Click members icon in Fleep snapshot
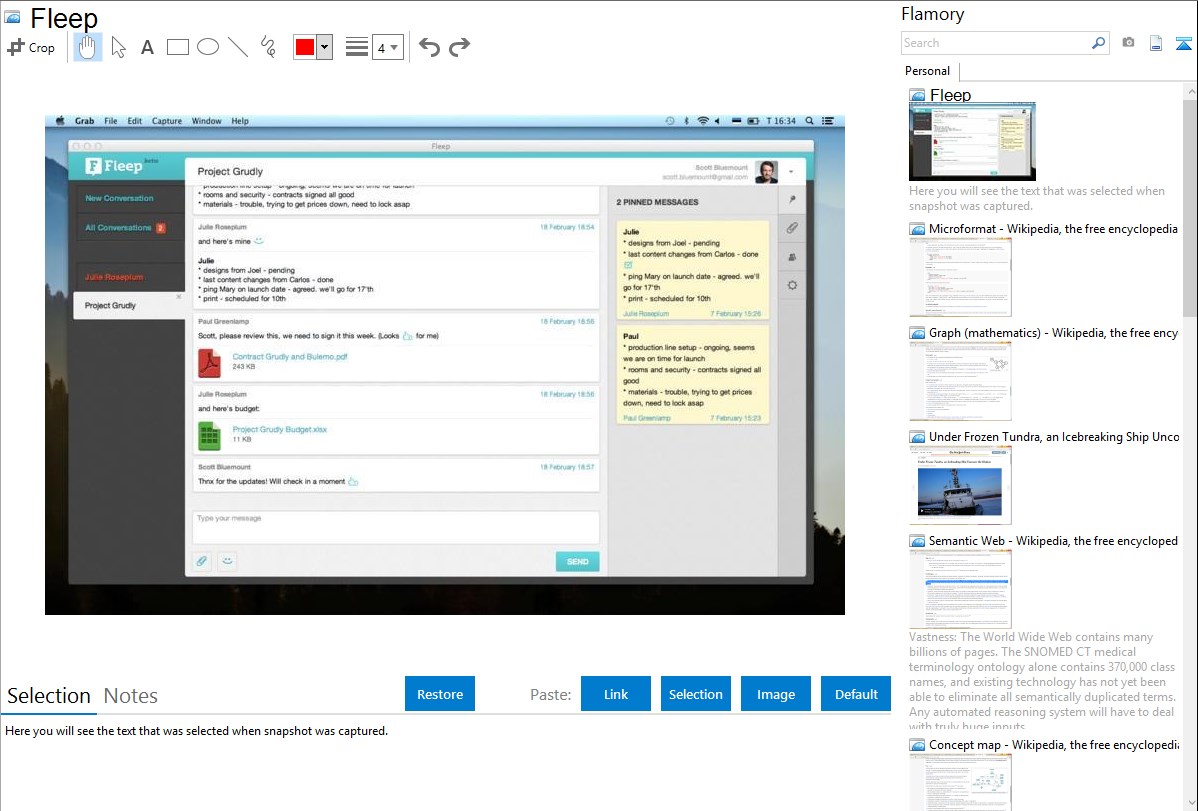The height and width of the screenshot is (811, 1198). (792, 257)
